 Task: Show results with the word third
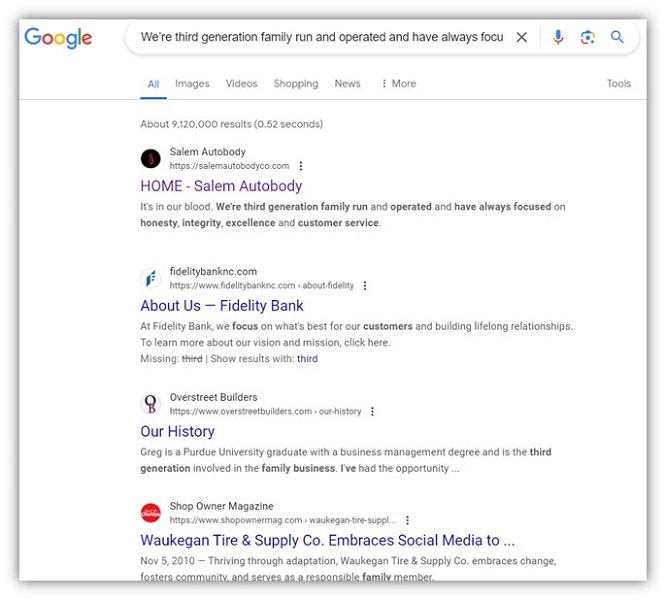[307, 358]
